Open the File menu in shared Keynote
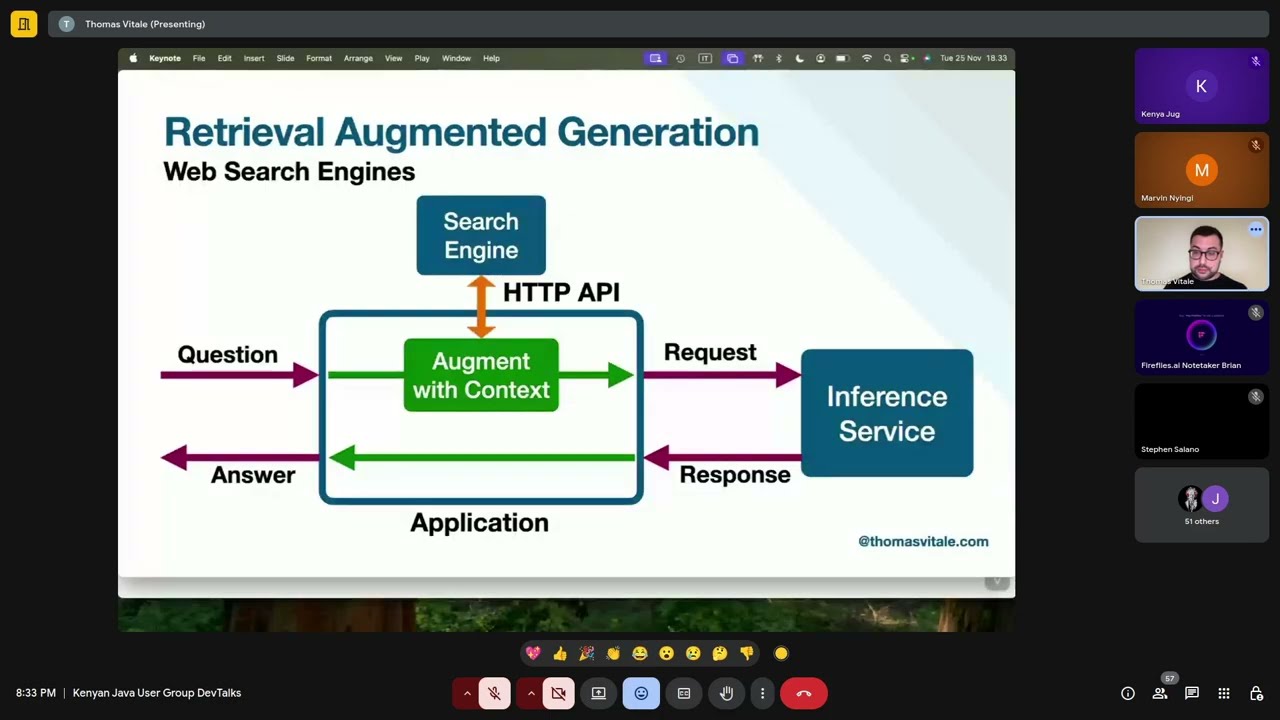1280x720 pixels. point(199,58)
